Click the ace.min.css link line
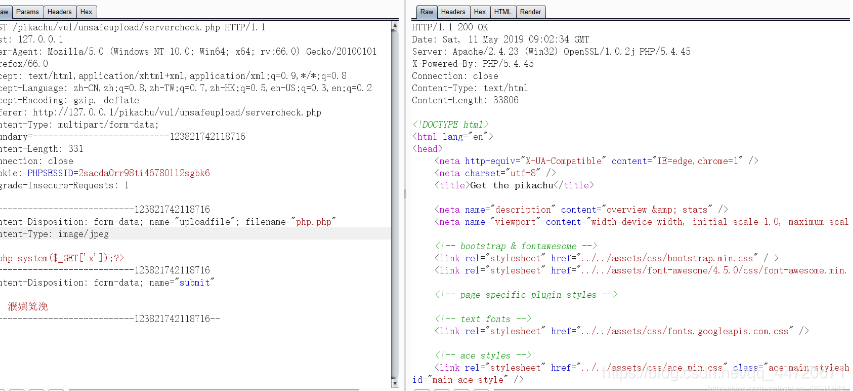This screenshot has width=853, height=391. [x=642, y=368]
